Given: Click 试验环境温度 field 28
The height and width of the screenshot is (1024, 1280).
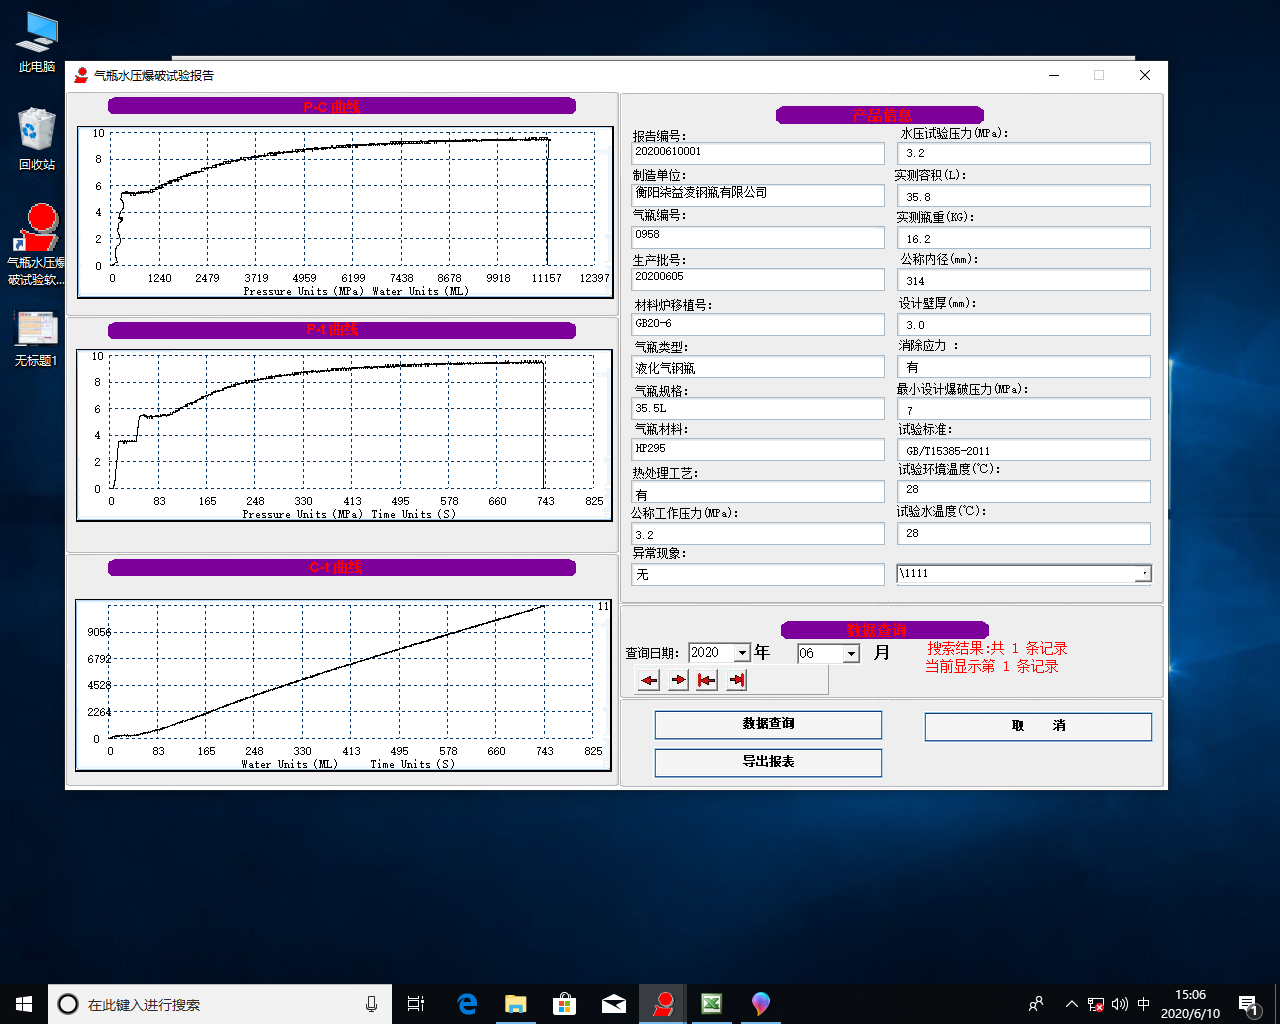Looking at the screenshot, I should 1024,491.
